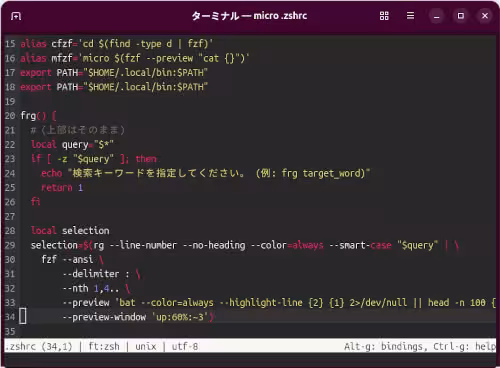
Task: Click 'Ctrl-g: help' status hint
Action: 465,347
